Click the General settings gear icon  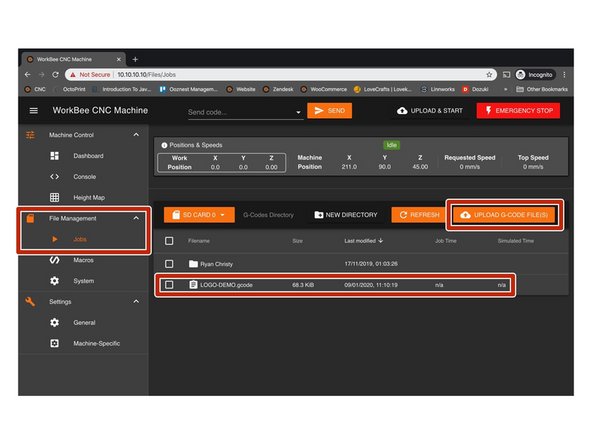pyautogui.click(x=54, y=322)
